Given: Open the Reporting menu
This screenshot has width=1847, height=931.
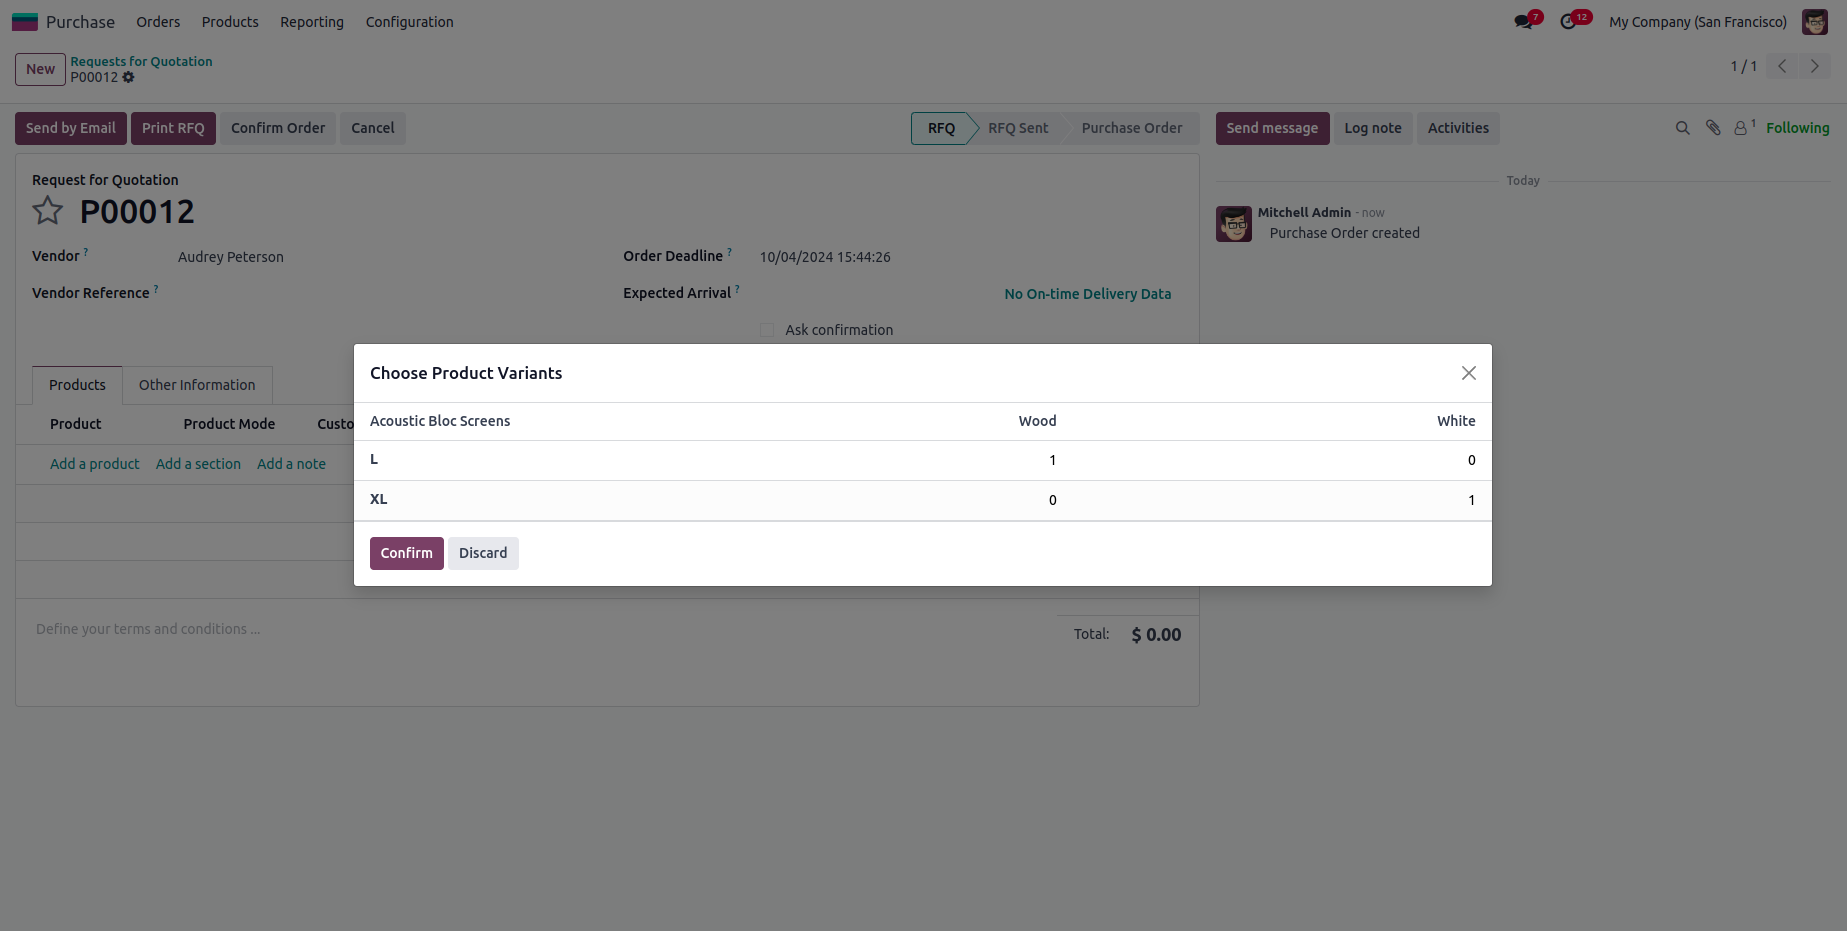Looking at the screenshot, I should [x=312, y=22].
